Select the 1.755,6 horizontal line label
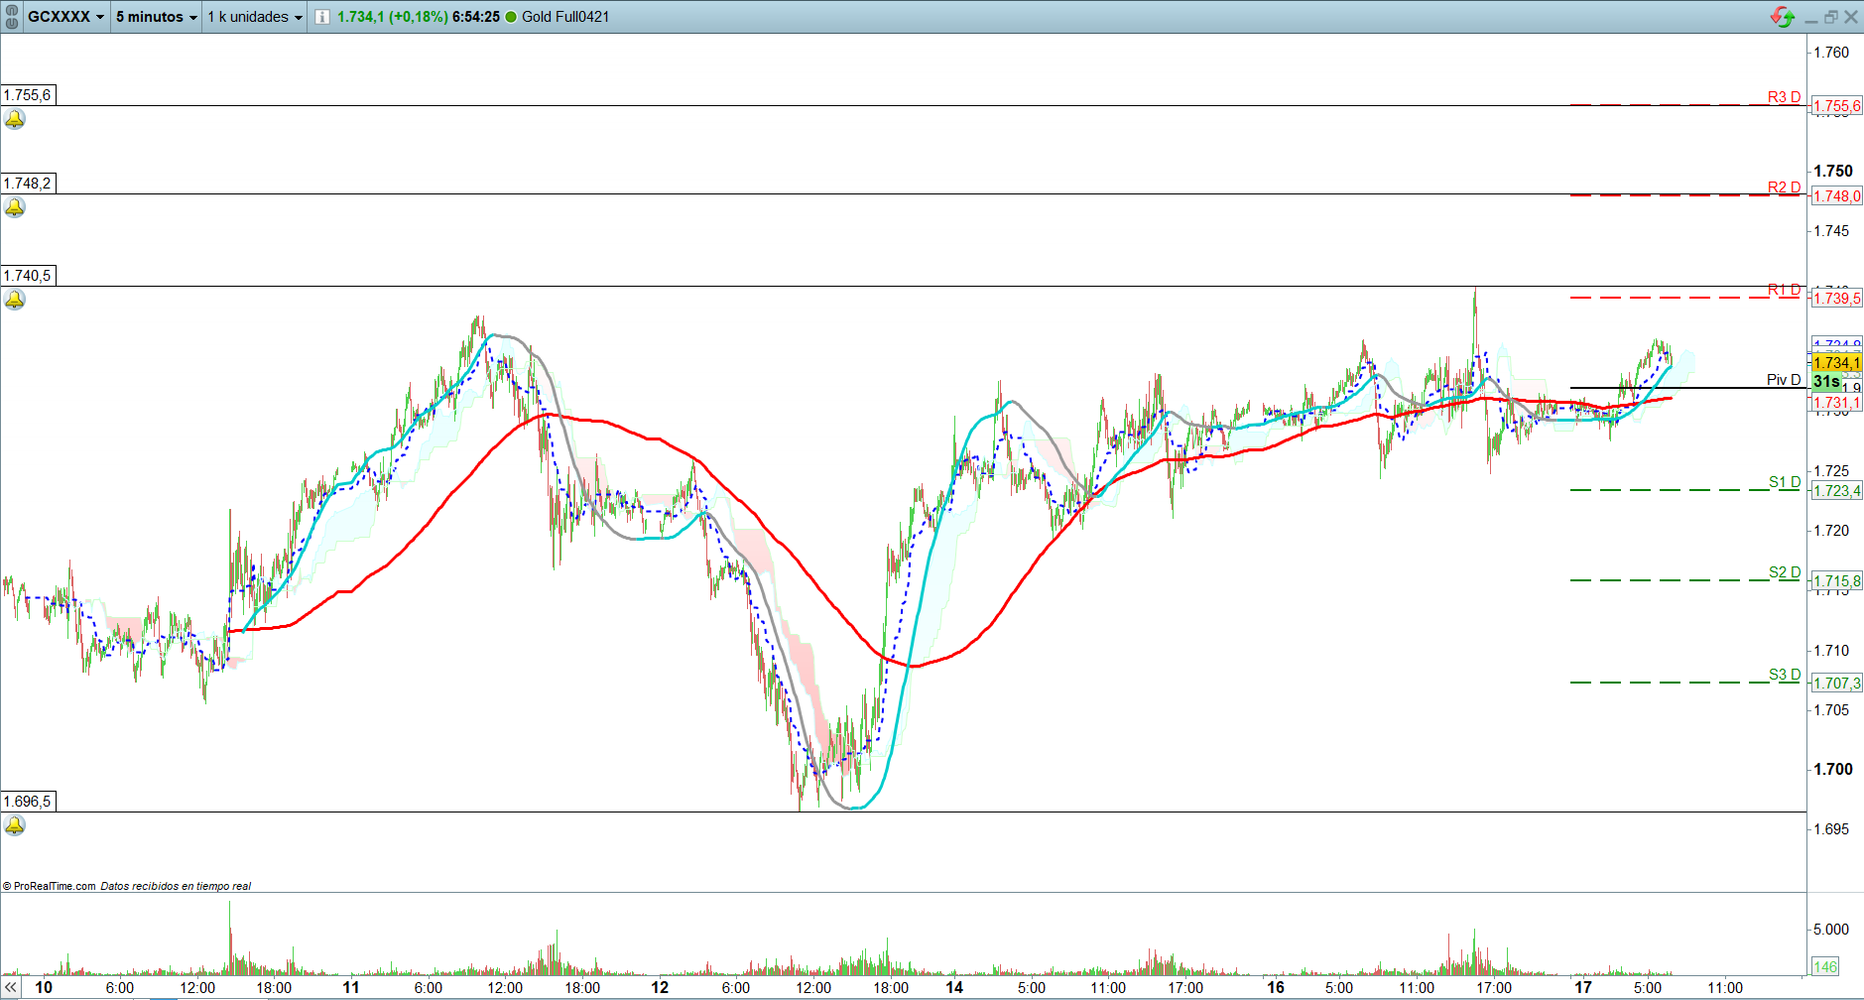The width and height of the screenshot is (1864, 1000). coord(28,95)
